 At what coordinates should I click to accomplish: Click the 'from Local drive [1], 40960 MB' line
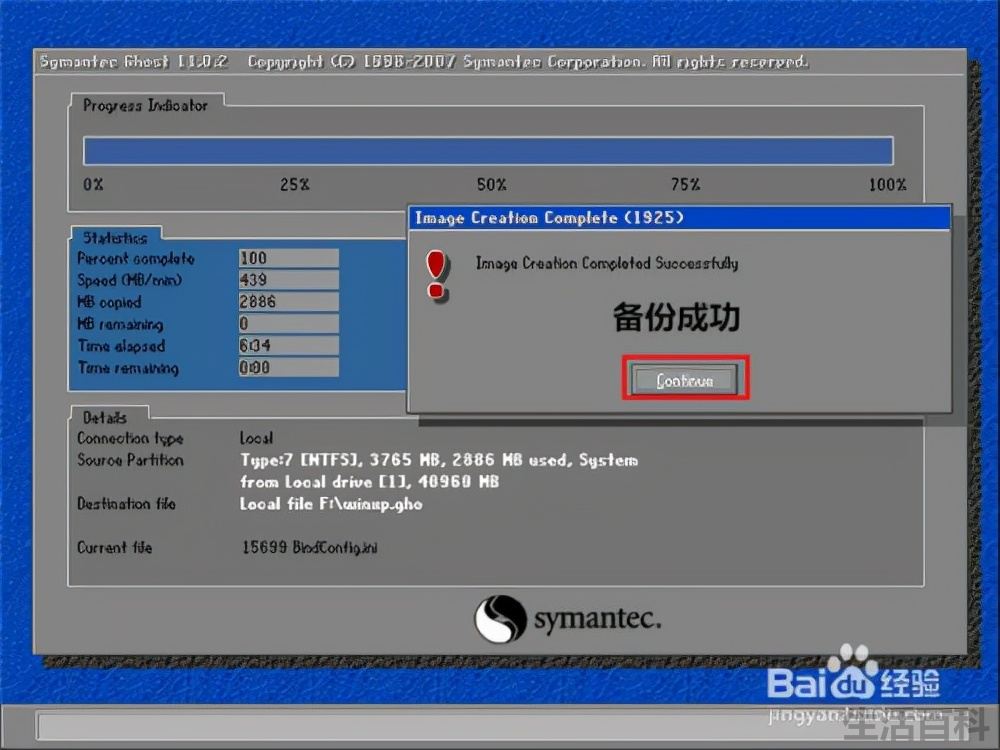coord(369,482)
